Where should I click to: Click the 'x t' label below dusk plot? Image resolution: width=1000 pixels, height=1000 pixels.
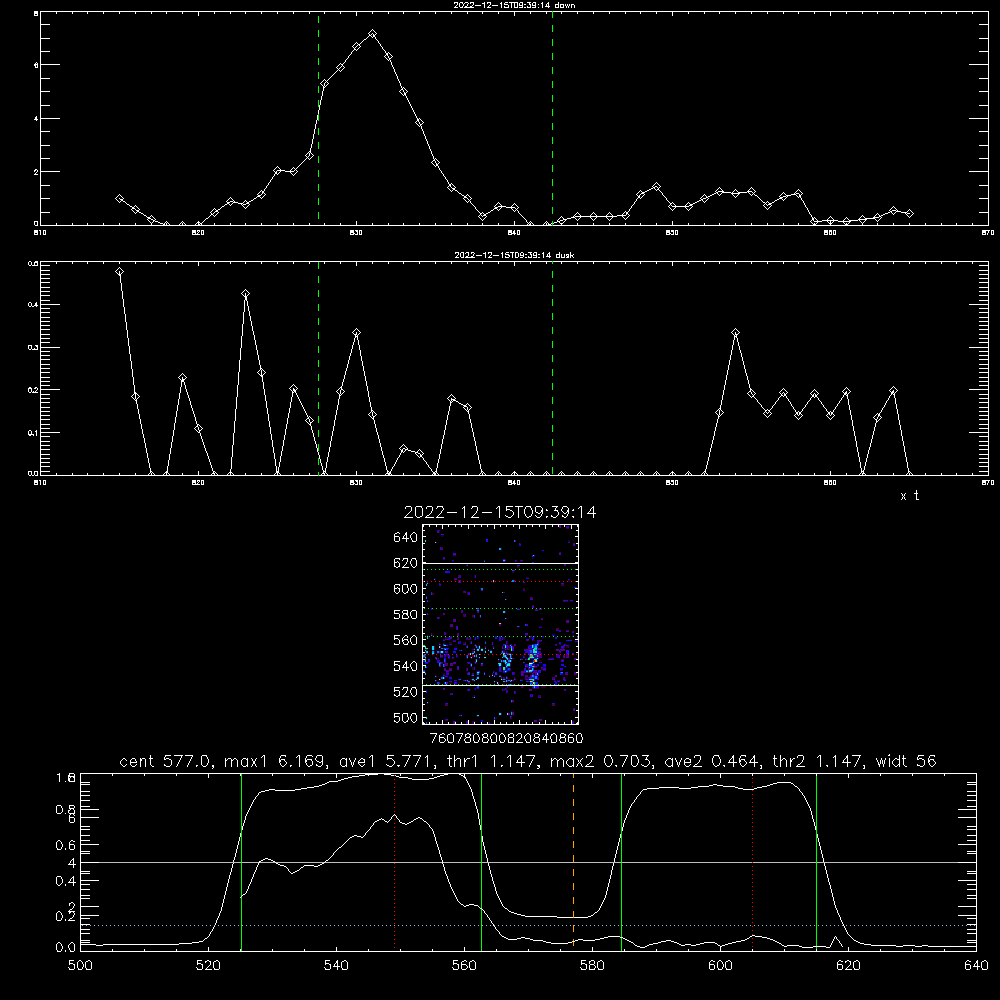(909, 496)
